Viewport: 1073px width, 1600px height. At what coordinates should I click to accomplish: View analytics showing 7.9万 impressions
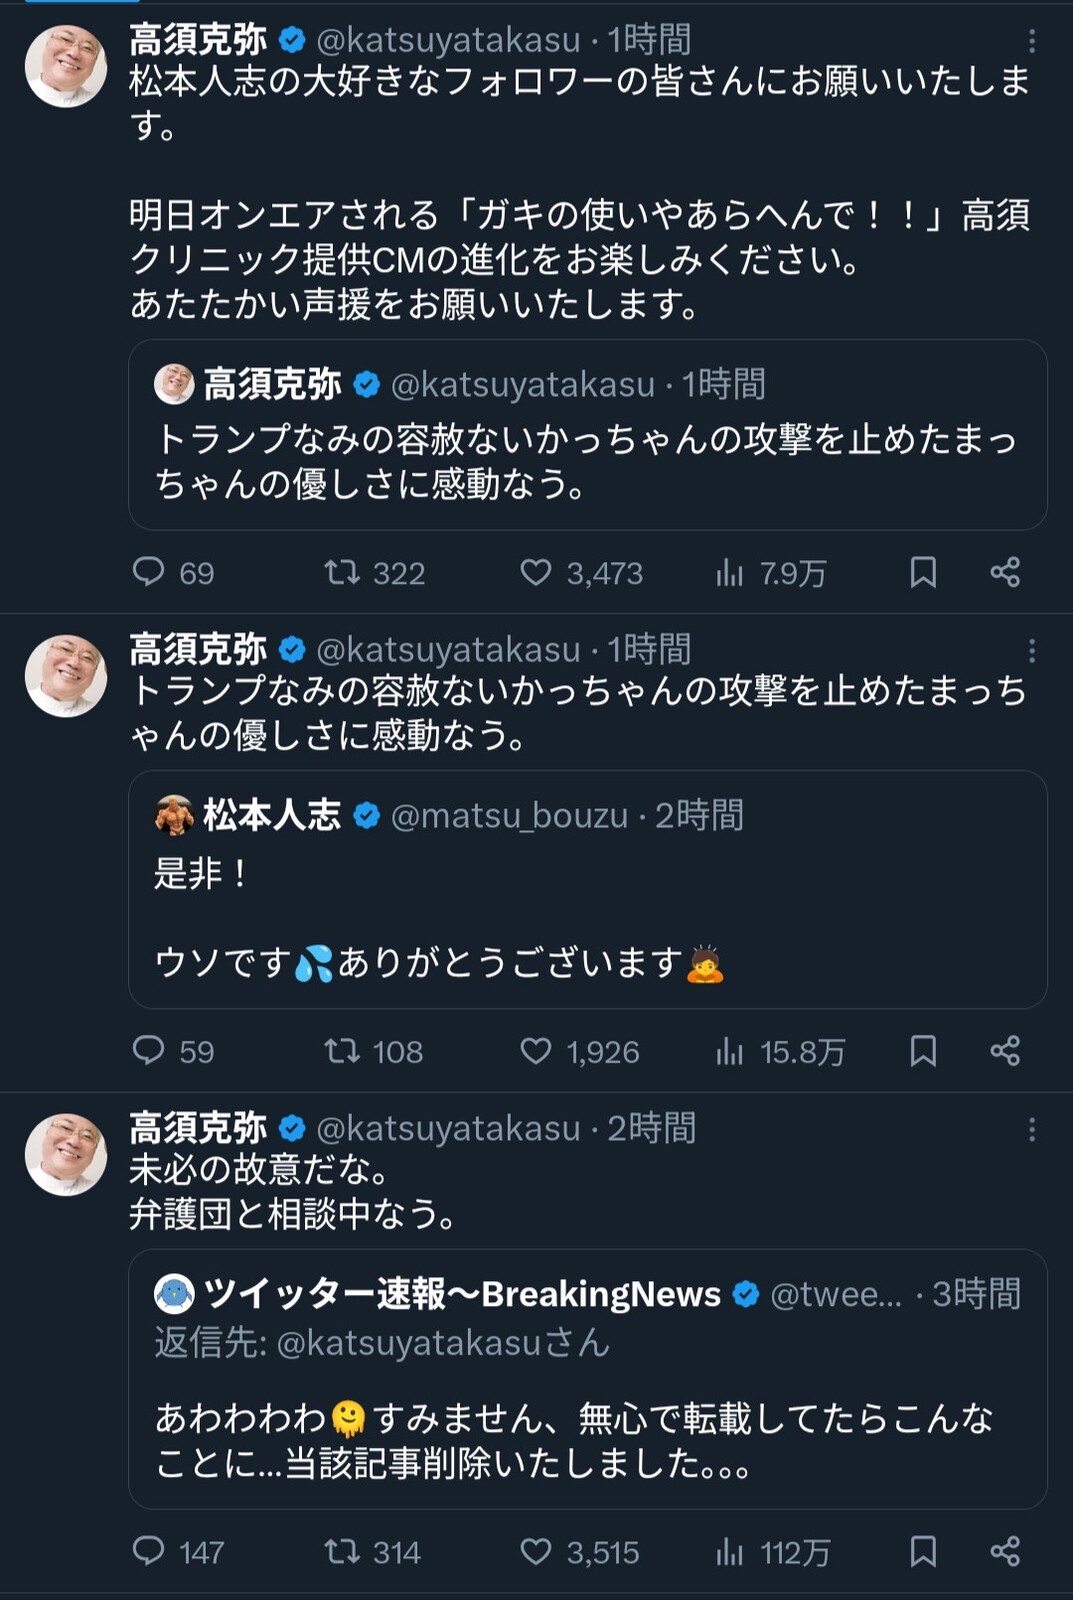click(771, 572)
